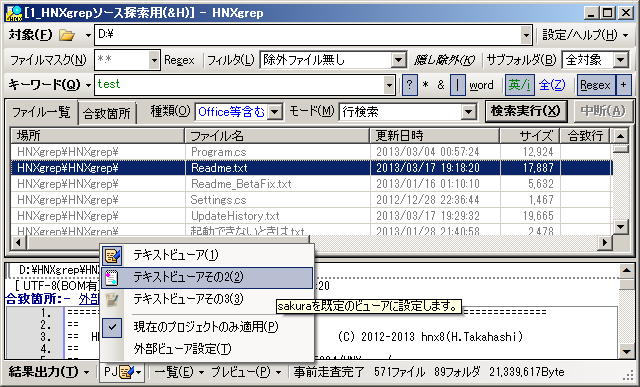Viewport: 640px width, 387px height.
Task: Toggle the ? wildcard button
Action: click(x=409, y=85)
